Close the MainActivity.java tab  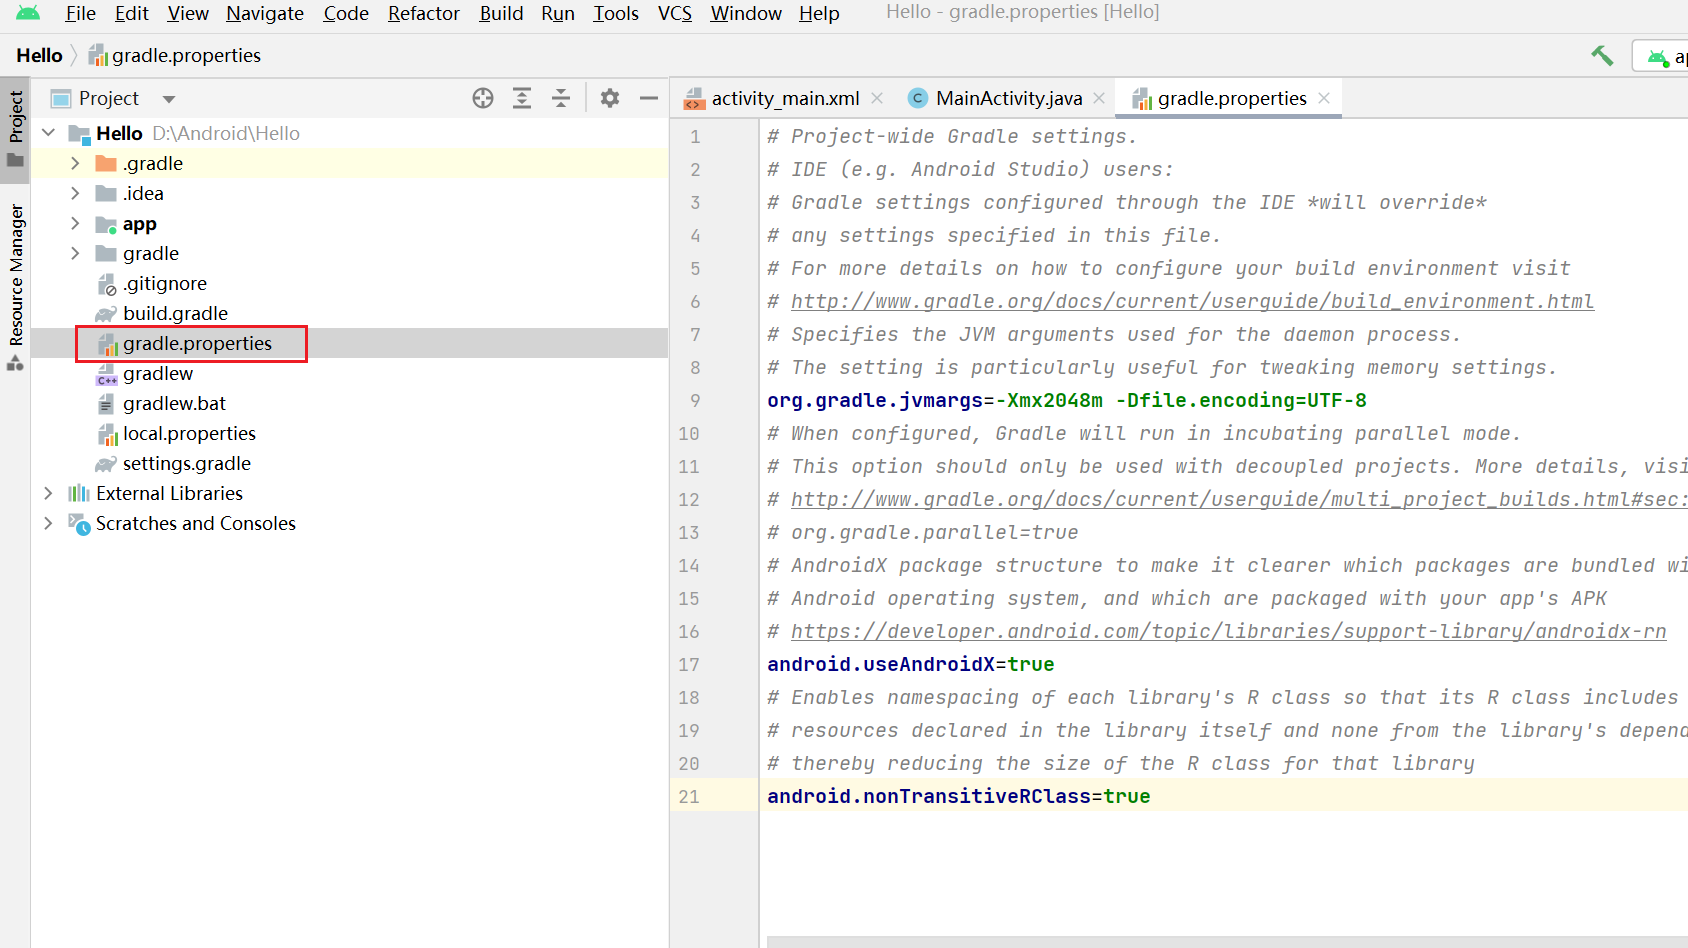(x=1099, y=98)
